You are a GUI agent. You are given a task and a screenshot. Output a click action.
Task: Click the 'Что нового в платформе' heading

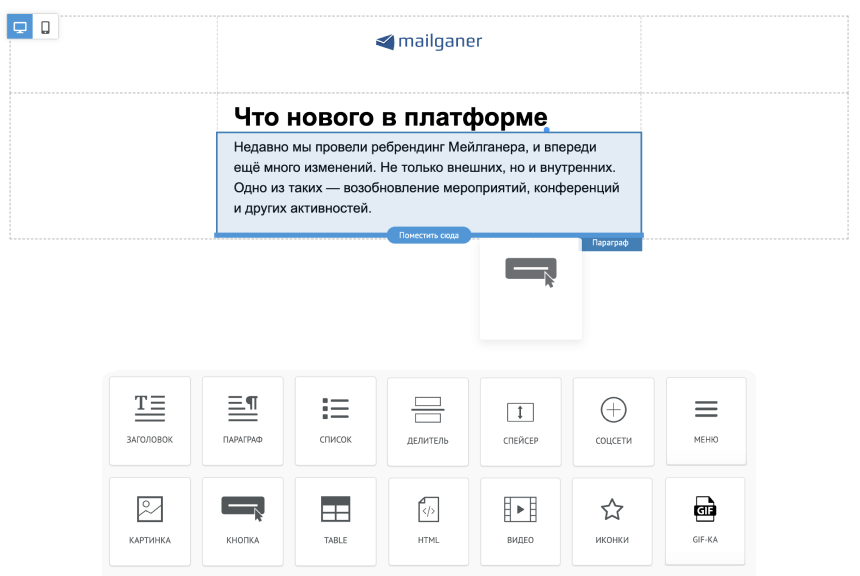pos(391,117)
